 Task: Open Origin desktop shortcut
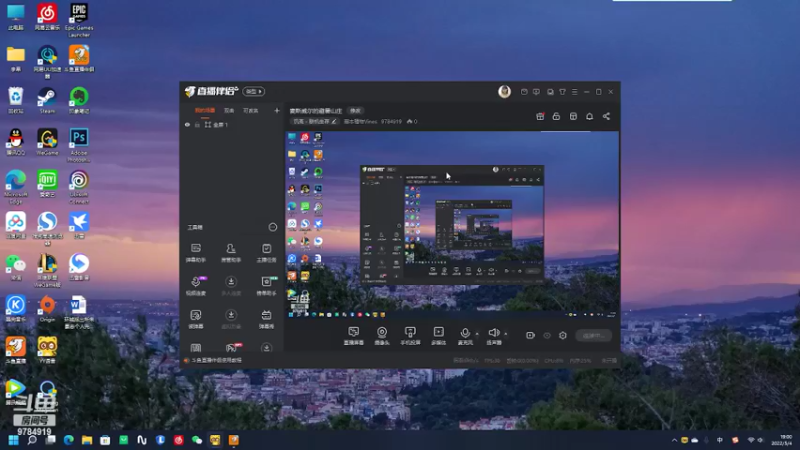click(47, 309)
